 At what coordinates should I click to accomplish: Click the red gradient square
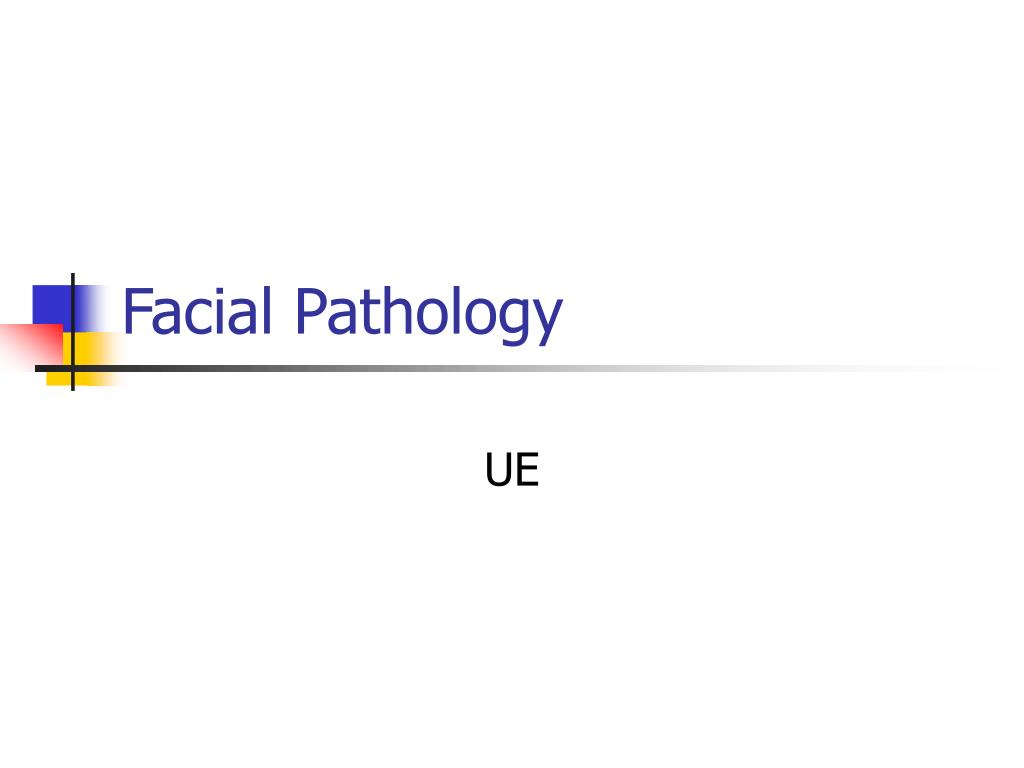coord(31,346)
